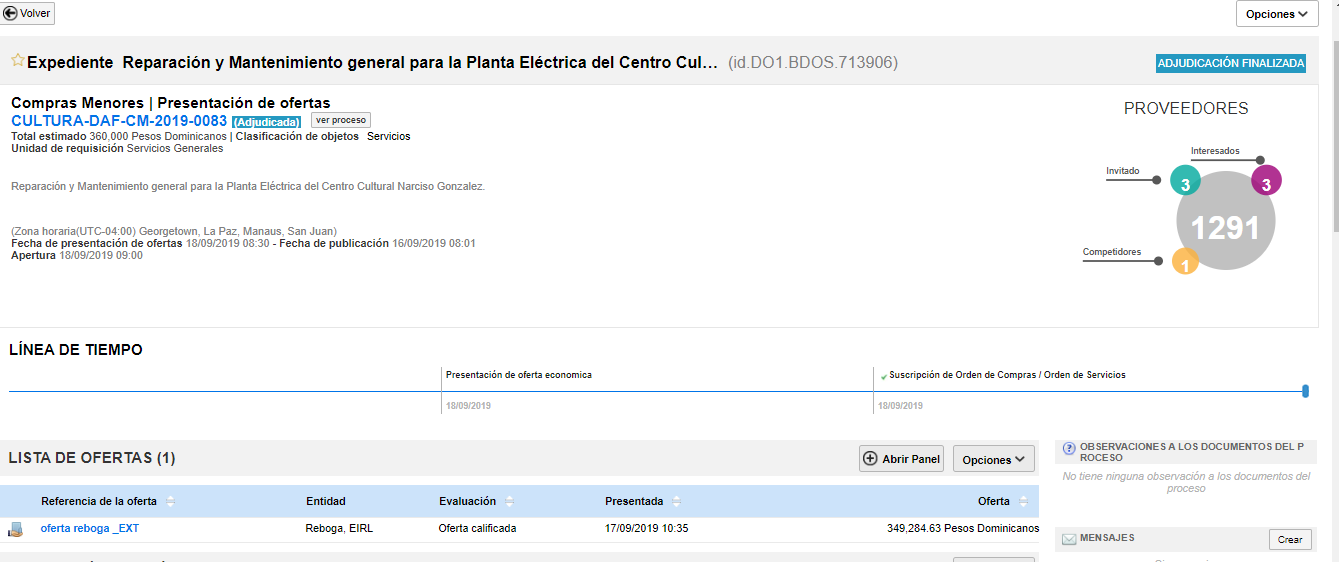Click the envelope icon beside Mensajes

coord(1069,539)
